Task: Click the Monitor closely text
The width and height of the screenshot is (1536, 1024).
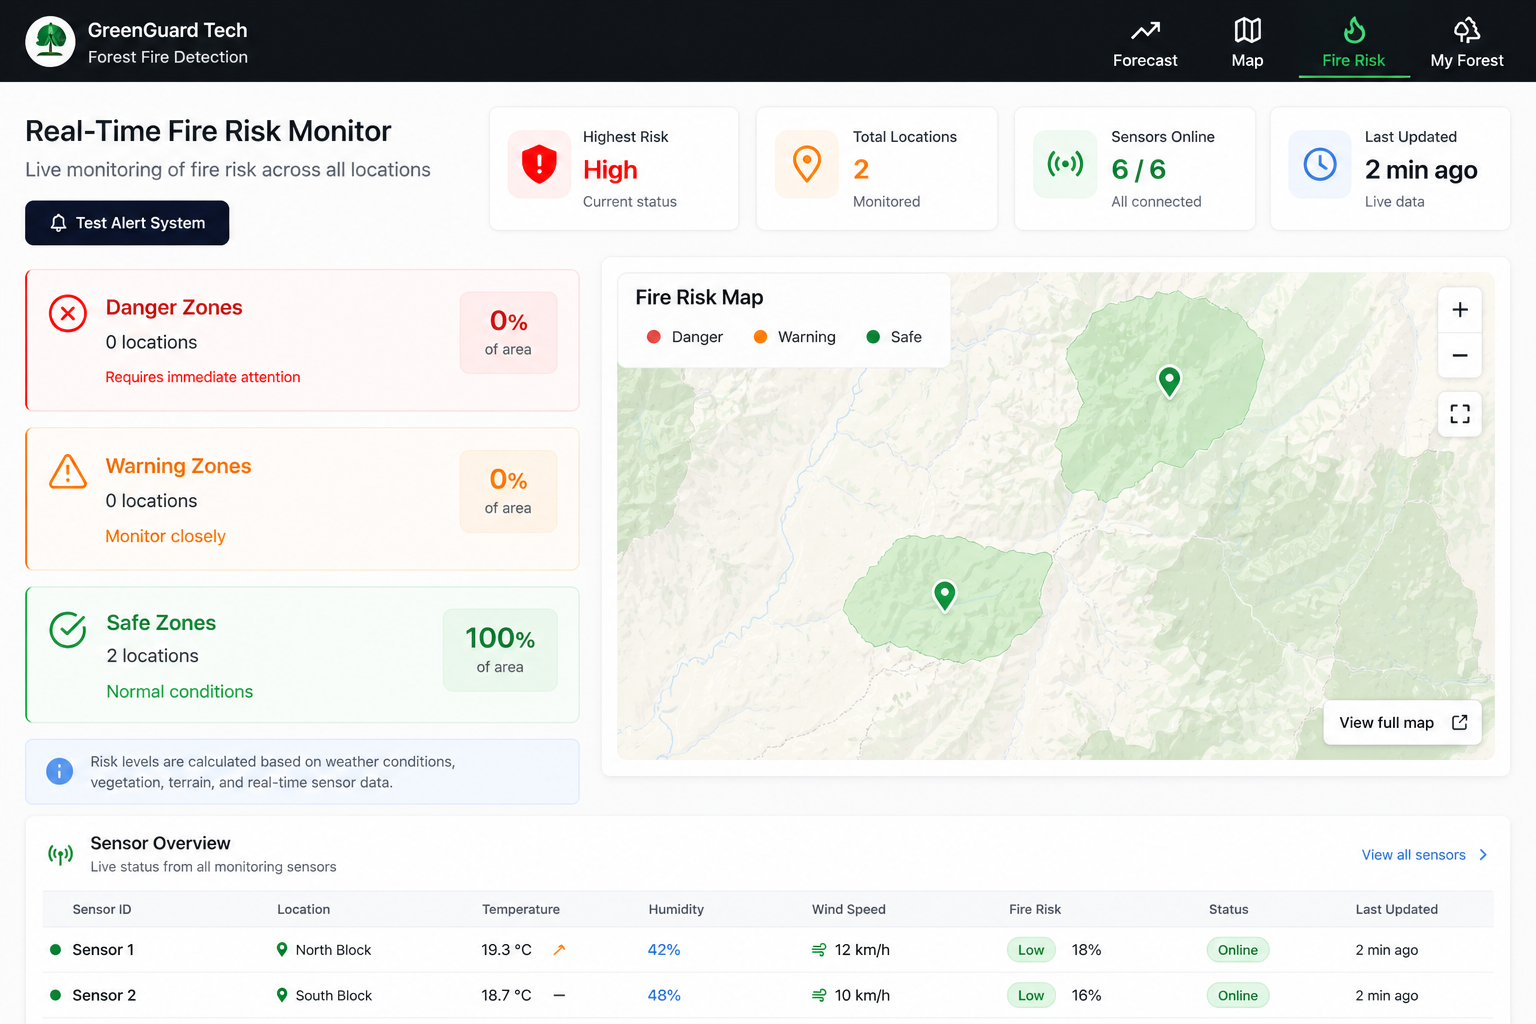Action: pyautogui.click(x=166, y=536)
